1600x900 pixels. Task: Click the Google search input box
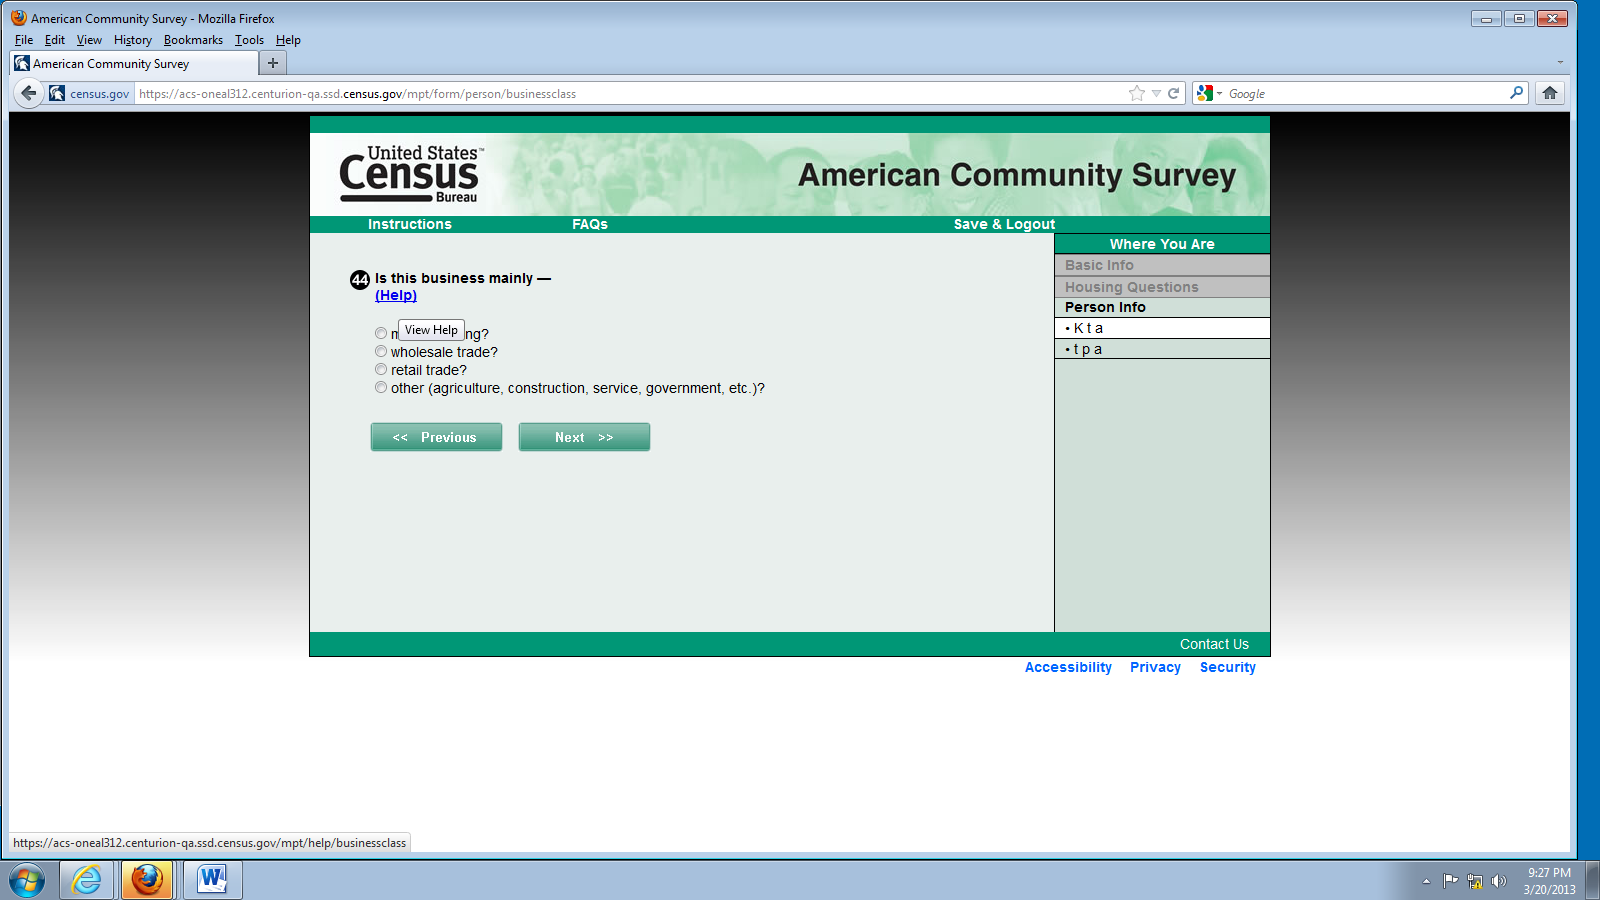pyautogui.click(x=1365, y=93)
